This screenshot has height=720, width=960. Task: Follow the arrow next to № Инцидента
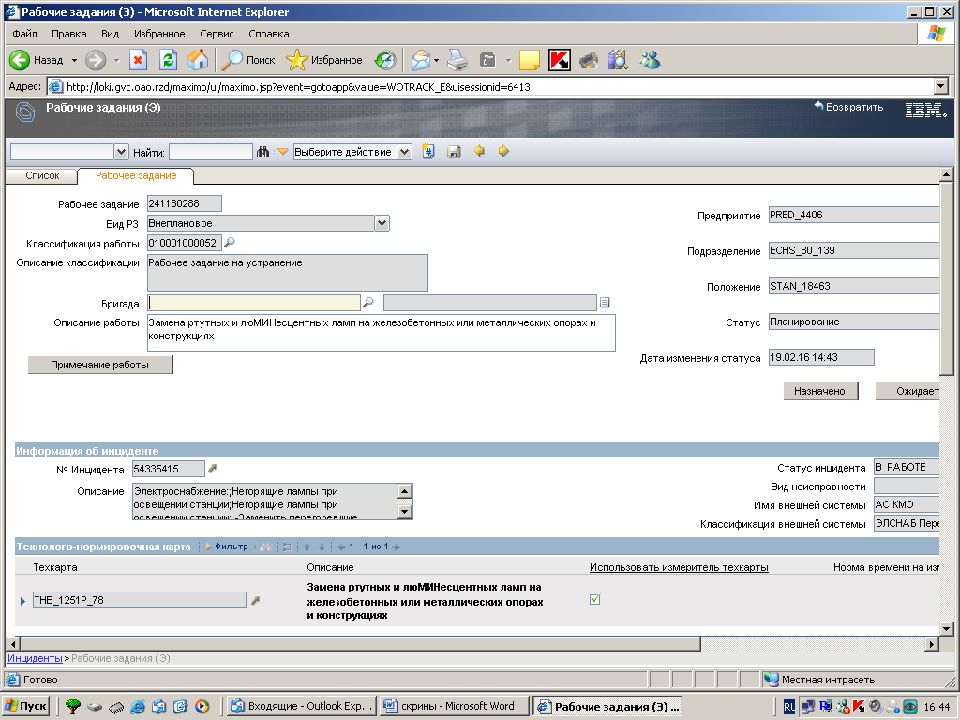point(212,468)
